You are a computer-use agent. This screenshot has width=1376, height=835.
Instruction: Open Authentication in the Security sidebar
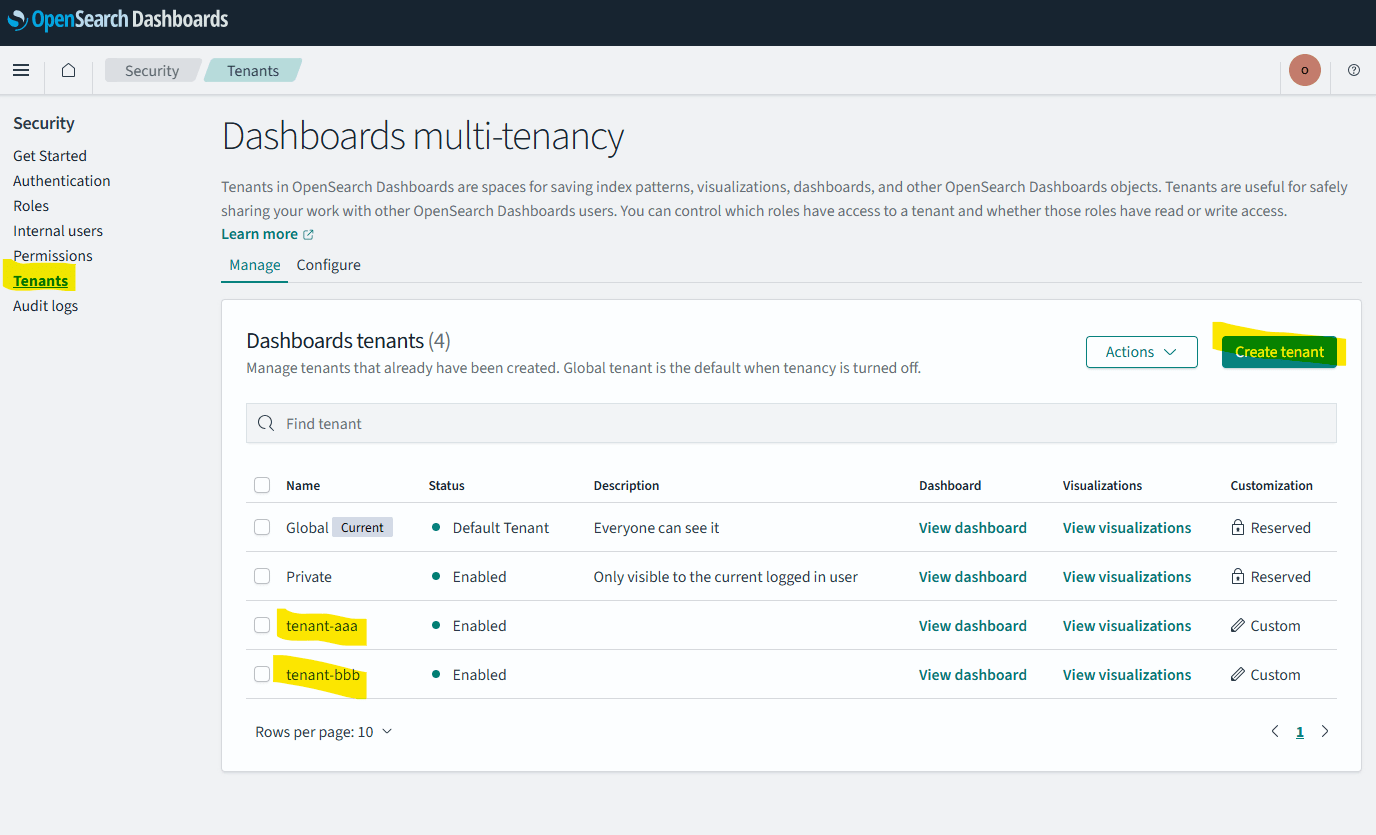click(x=62, y=181)
